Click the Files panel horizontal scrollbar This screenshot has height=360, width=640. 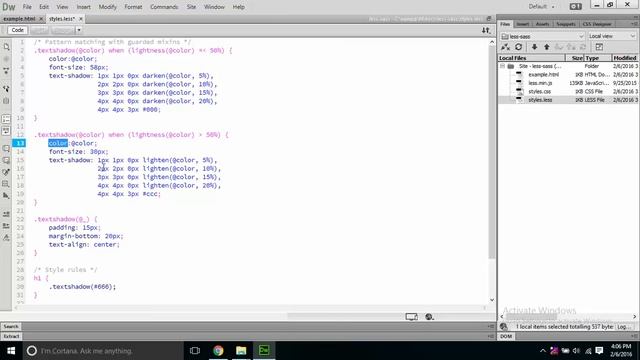pyautogui.click(x=531, y=317)
